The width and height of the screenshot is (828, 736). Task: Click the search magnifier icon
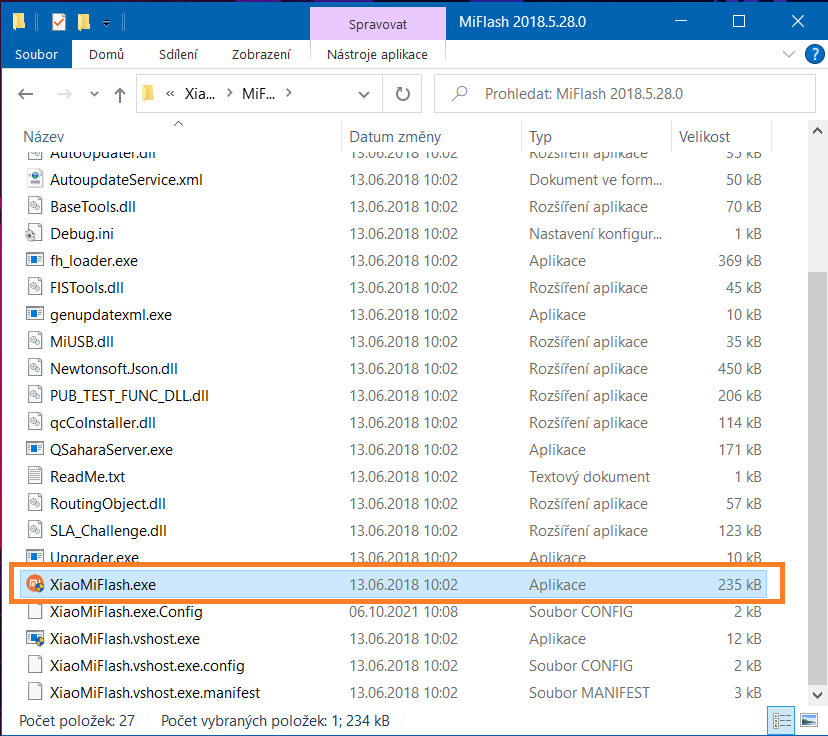point(459,93)
